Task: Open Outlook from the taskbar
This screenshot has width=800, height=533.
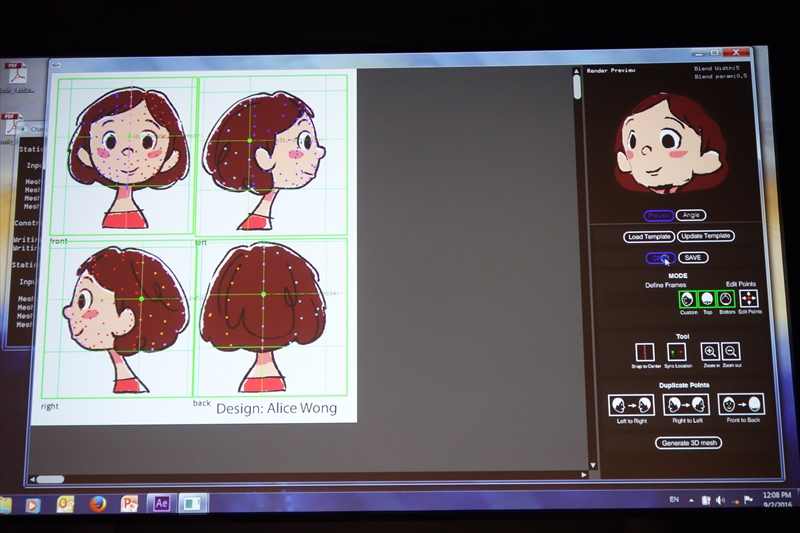Action: [x=65, y=504]
